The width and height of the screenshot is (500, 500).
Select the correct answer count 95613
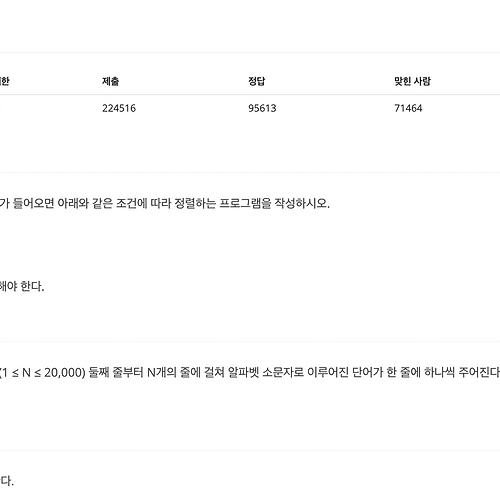point(262,108)
